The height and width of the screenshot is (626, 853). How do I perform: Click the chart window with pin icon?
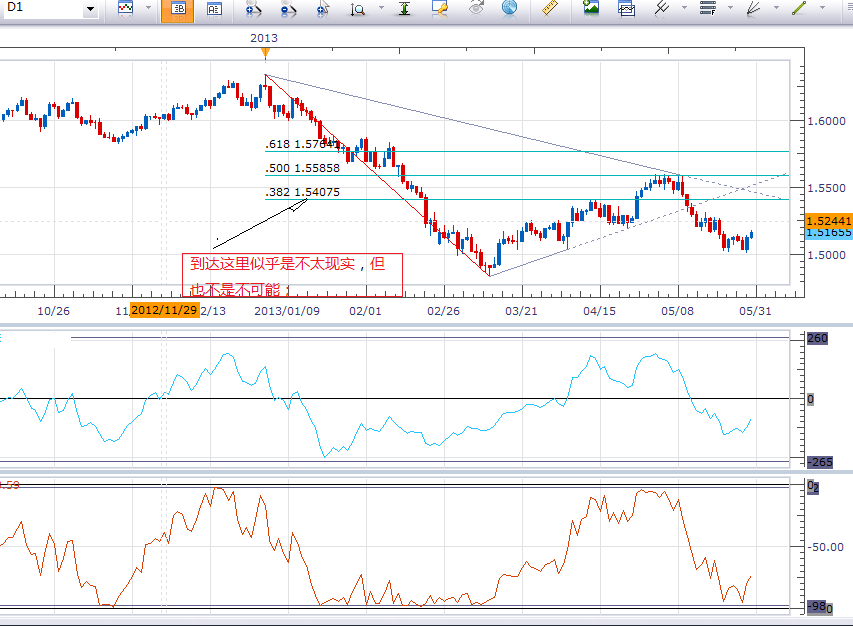point(440,9)
